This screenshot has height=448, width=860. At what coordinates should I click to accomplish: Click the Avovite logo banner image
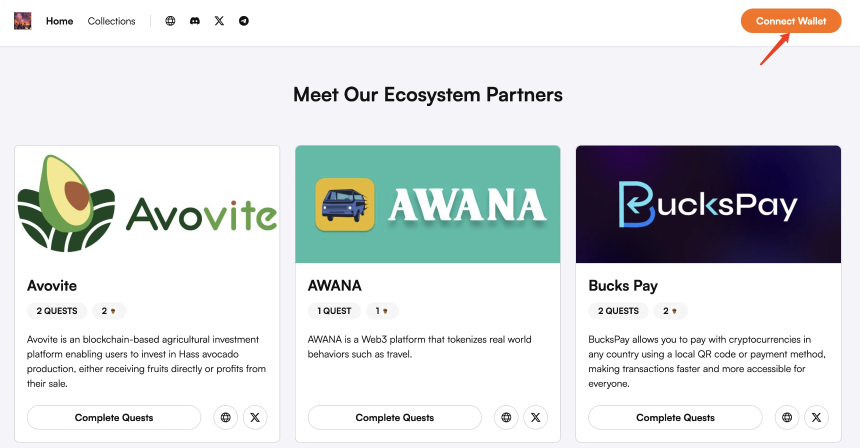click(x=147, y=204)
